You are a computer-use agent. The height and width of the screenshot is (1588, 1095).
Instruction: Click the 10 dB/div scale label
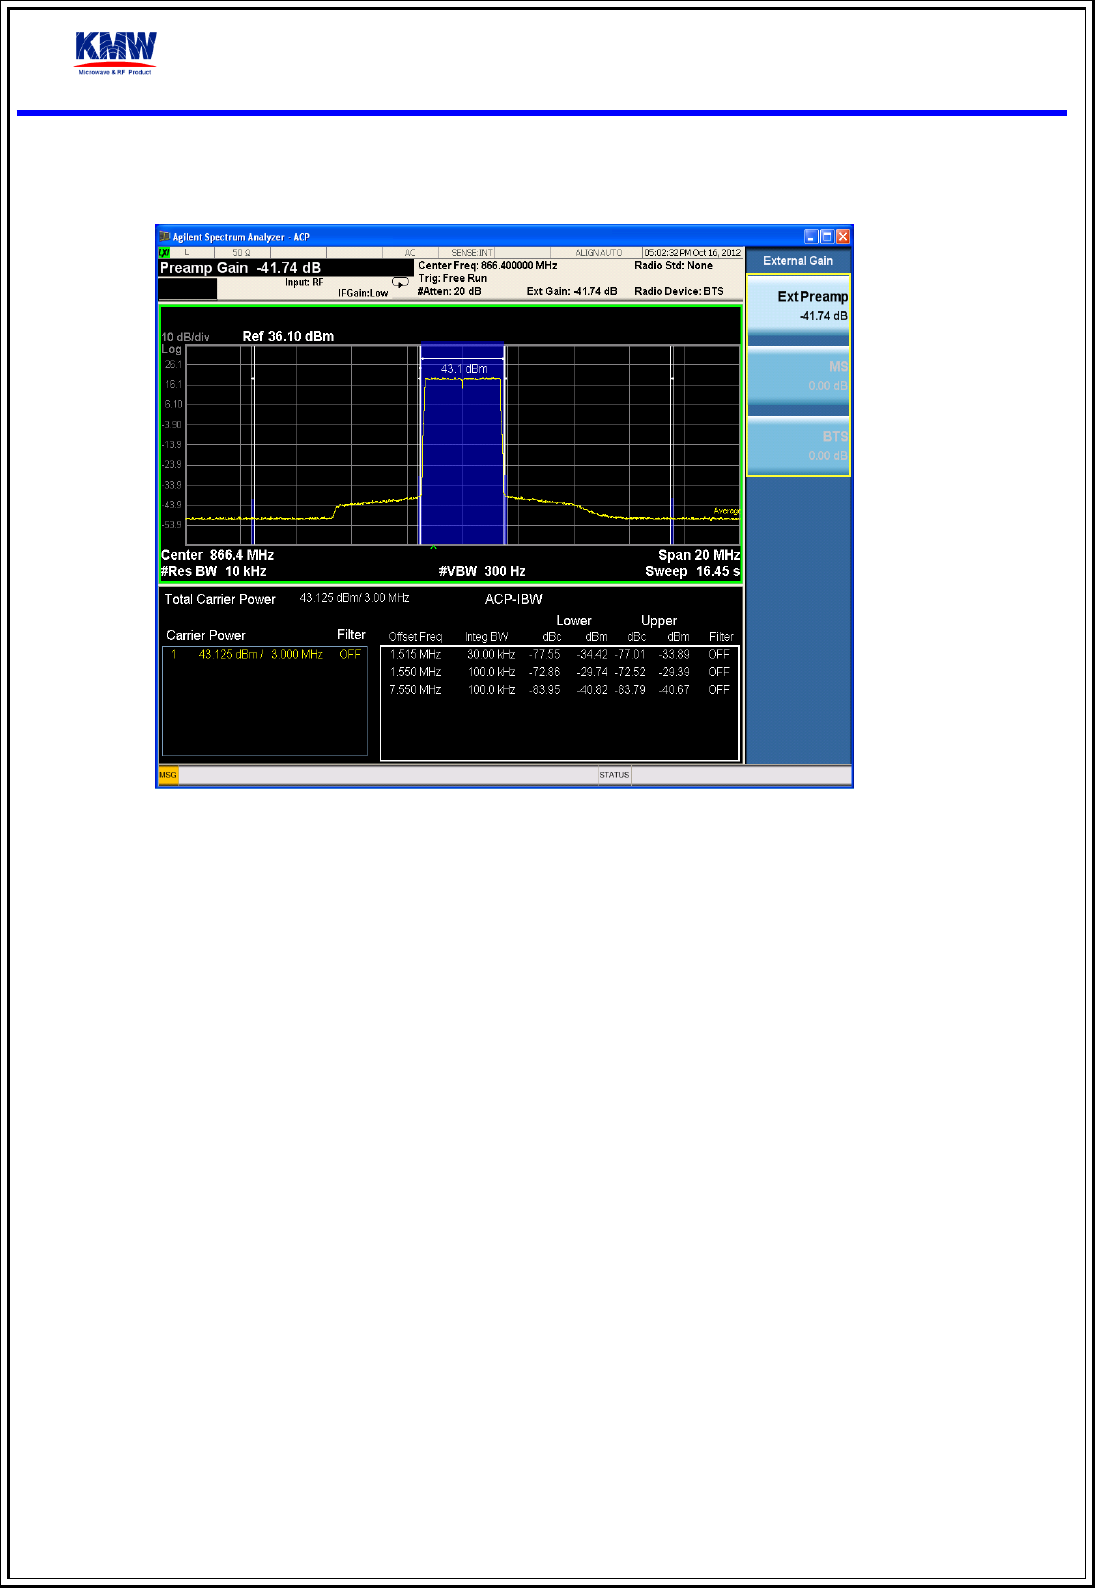pyautogui.click(x=185, y=337)
